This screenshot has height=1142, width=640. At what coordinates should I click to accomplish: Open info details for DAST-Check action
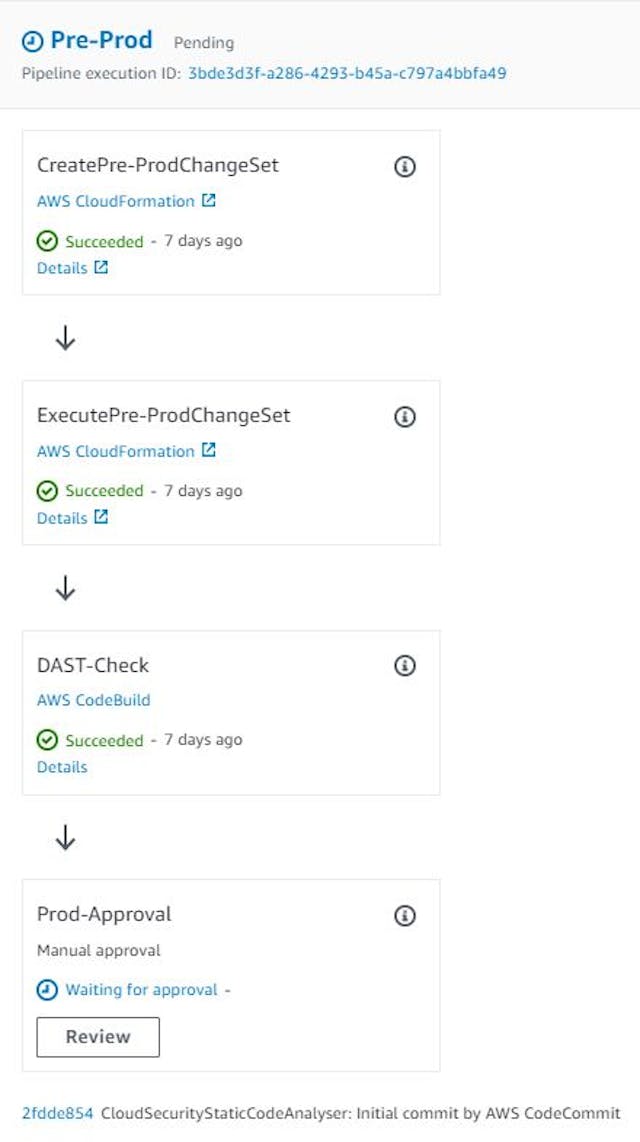(x=405, y=666)
